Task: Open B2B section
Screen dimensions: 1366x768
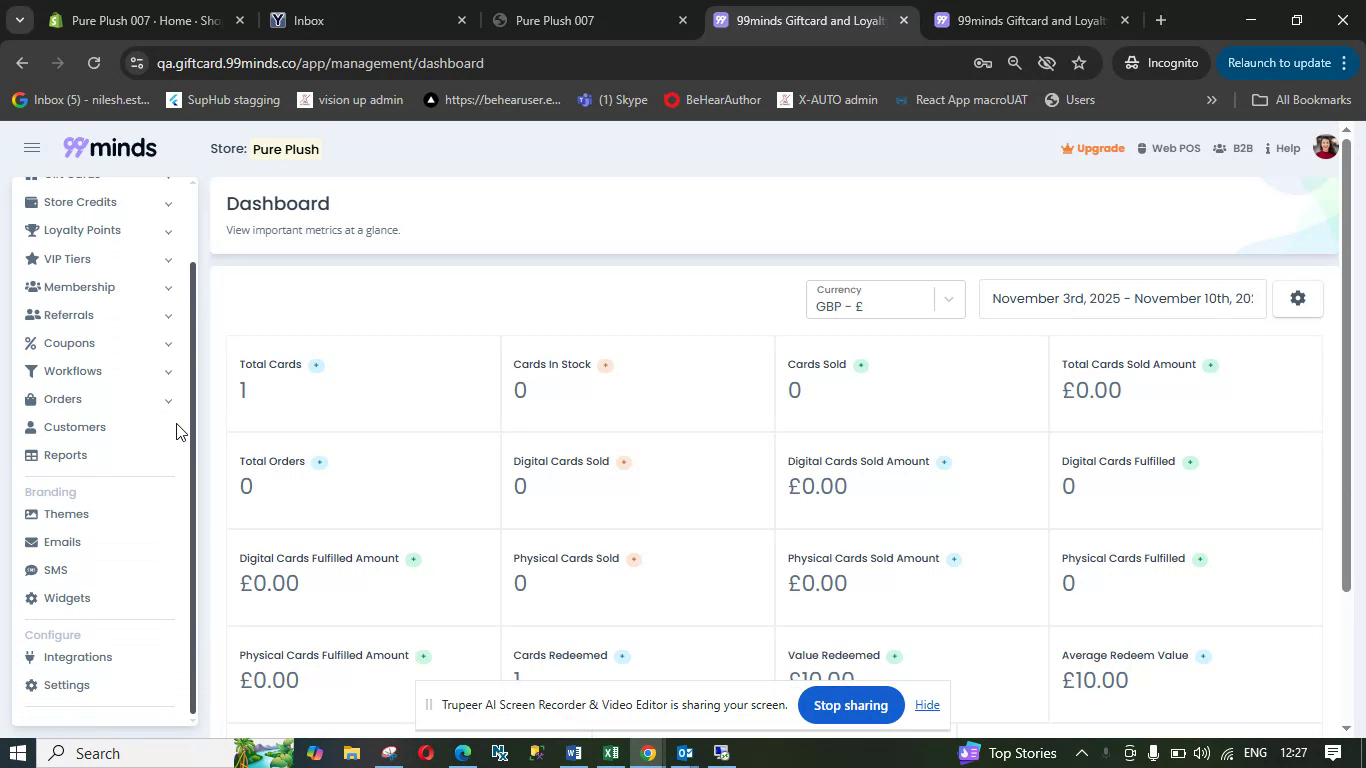Action: (x=1233, y=148)
